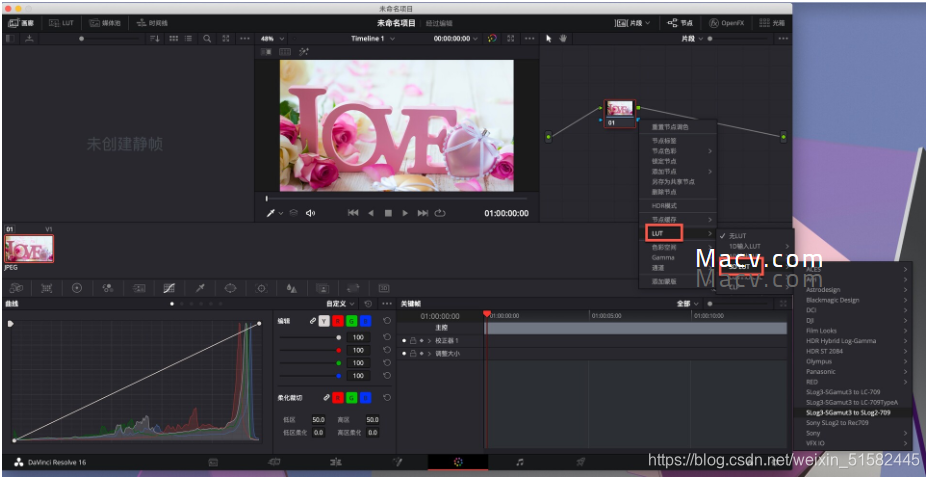
Task: Select the checked 无LUT option
Action: tap(738, 236)
